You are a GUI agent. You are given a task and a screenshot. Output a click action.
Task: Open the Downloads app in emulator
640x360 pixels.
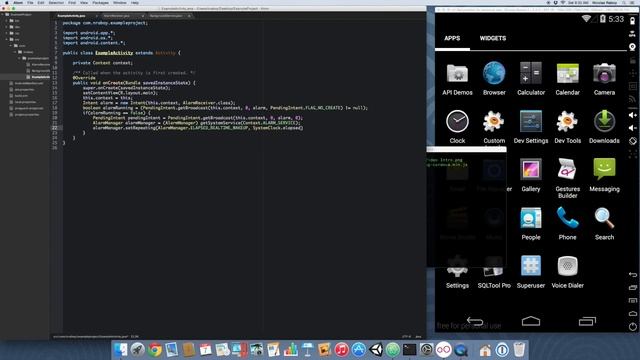coord(604,127)
